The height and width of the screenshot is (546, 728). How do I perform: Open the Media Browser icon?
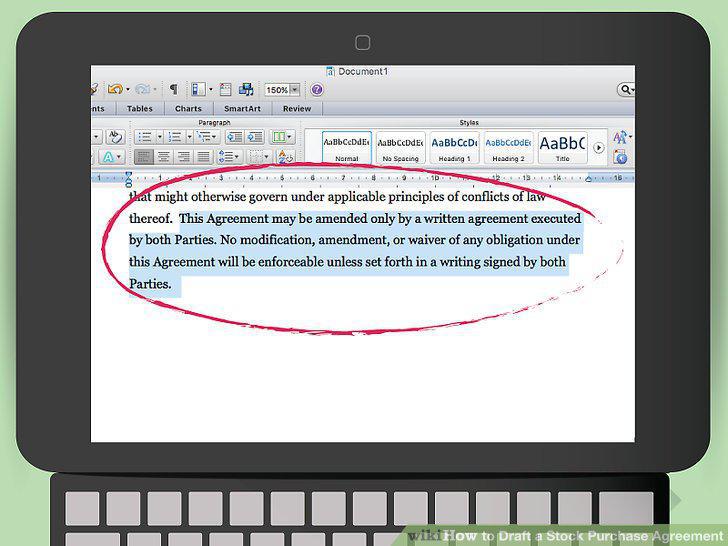[246, 89]
